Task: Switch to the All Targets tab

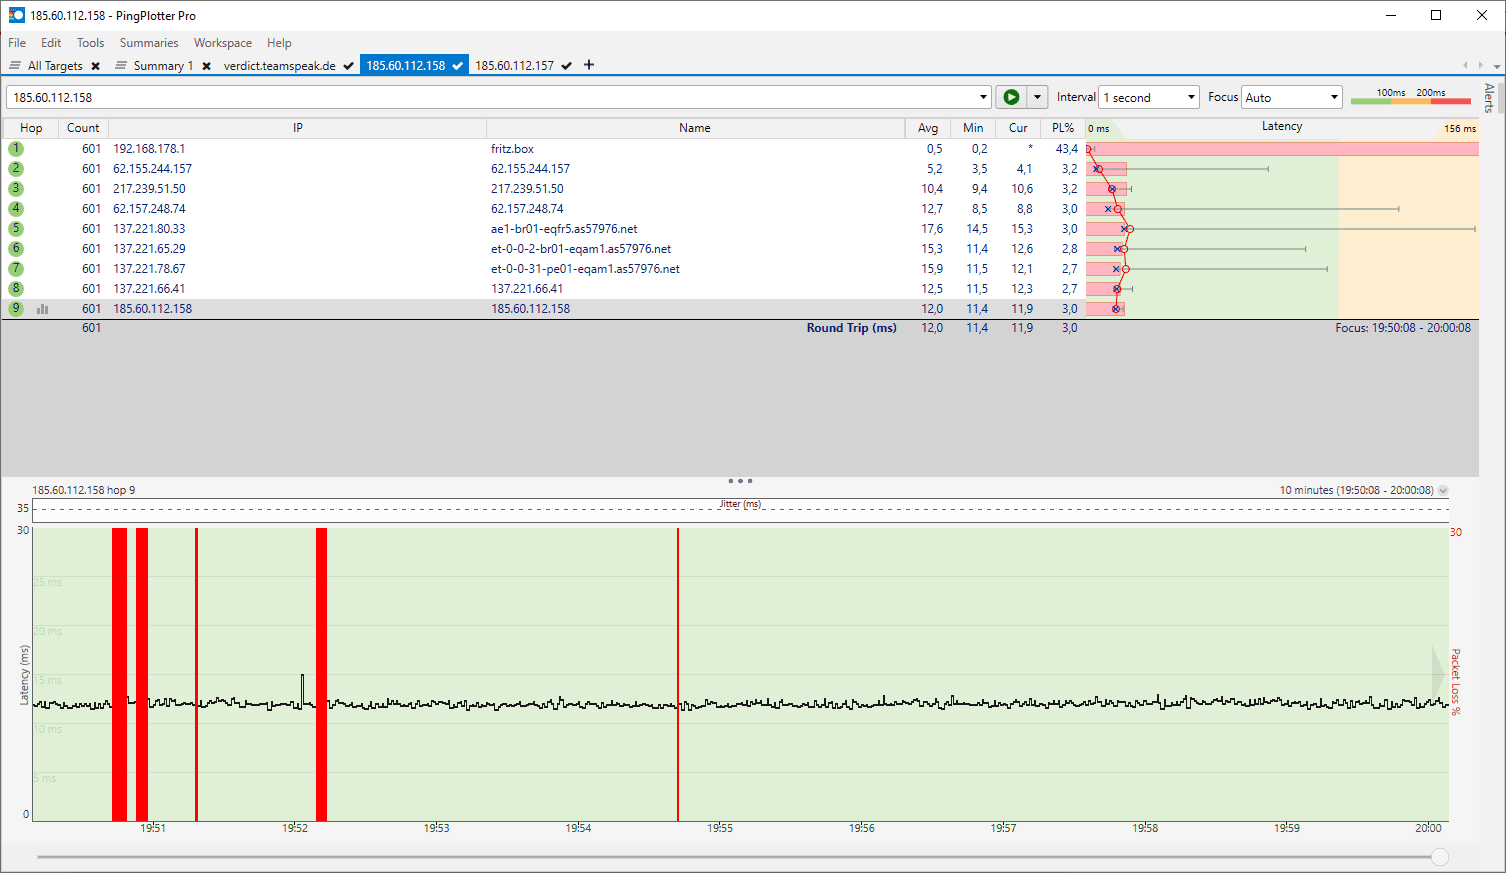Action: tap(55, 65)
